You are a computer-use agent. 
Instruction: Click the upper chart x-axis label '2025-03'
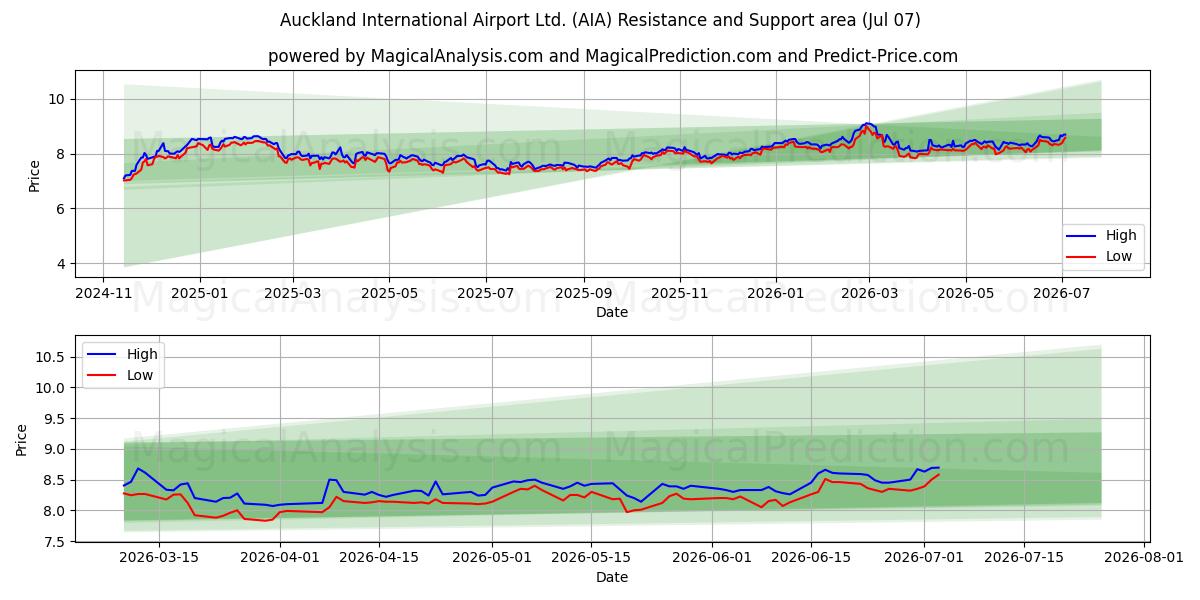293,293
